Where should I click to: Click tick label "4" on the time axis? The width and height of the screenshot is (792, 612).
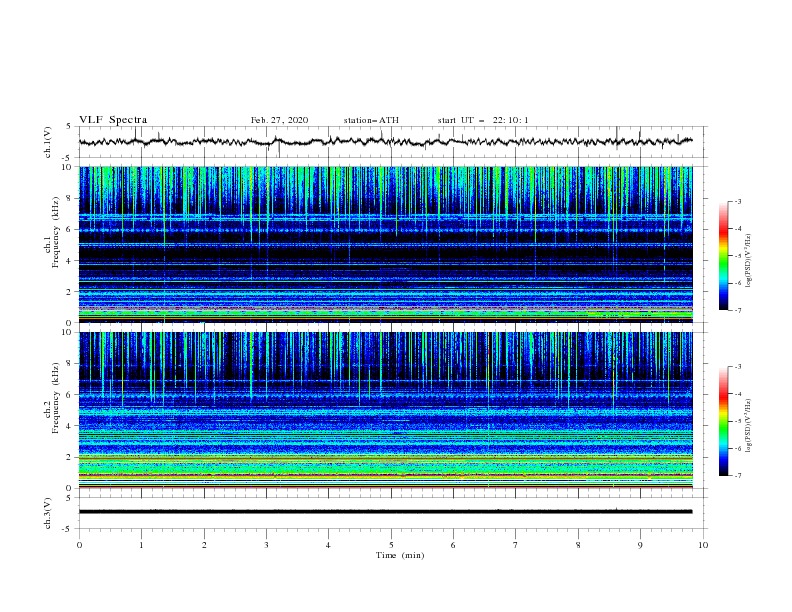tap(328, 545)
